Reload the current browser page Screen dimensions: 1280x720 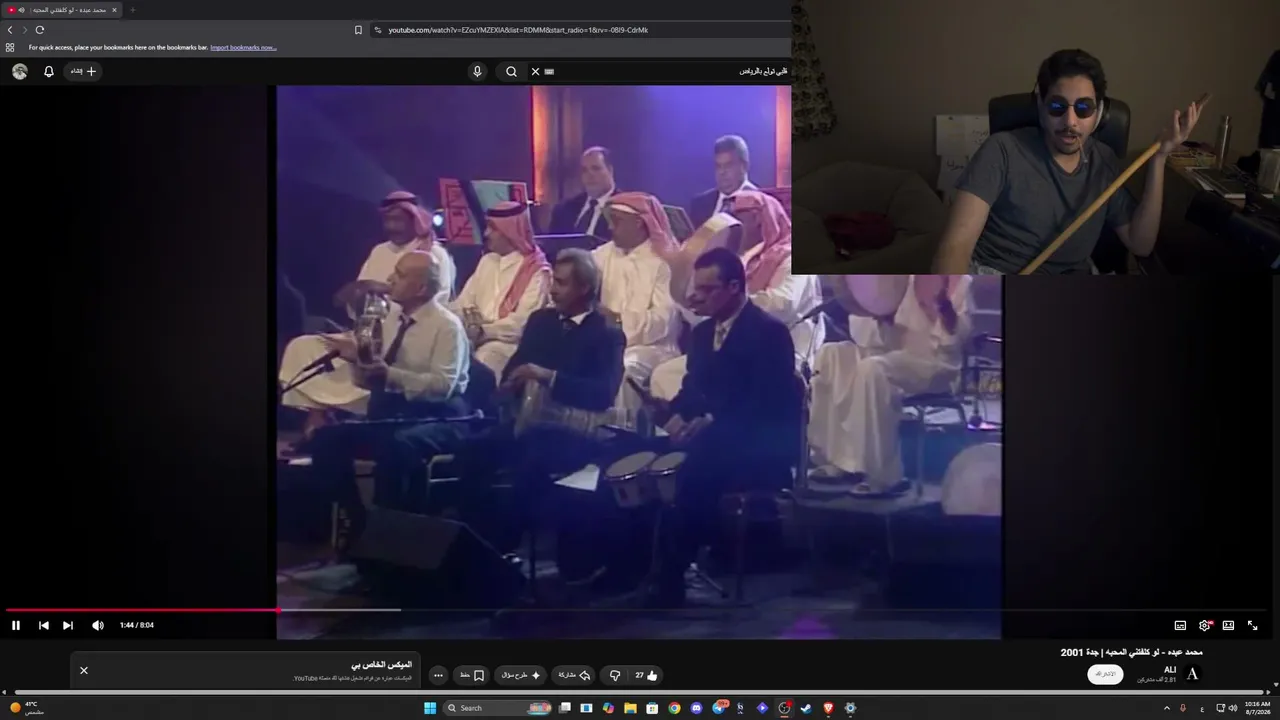(39, 30)
